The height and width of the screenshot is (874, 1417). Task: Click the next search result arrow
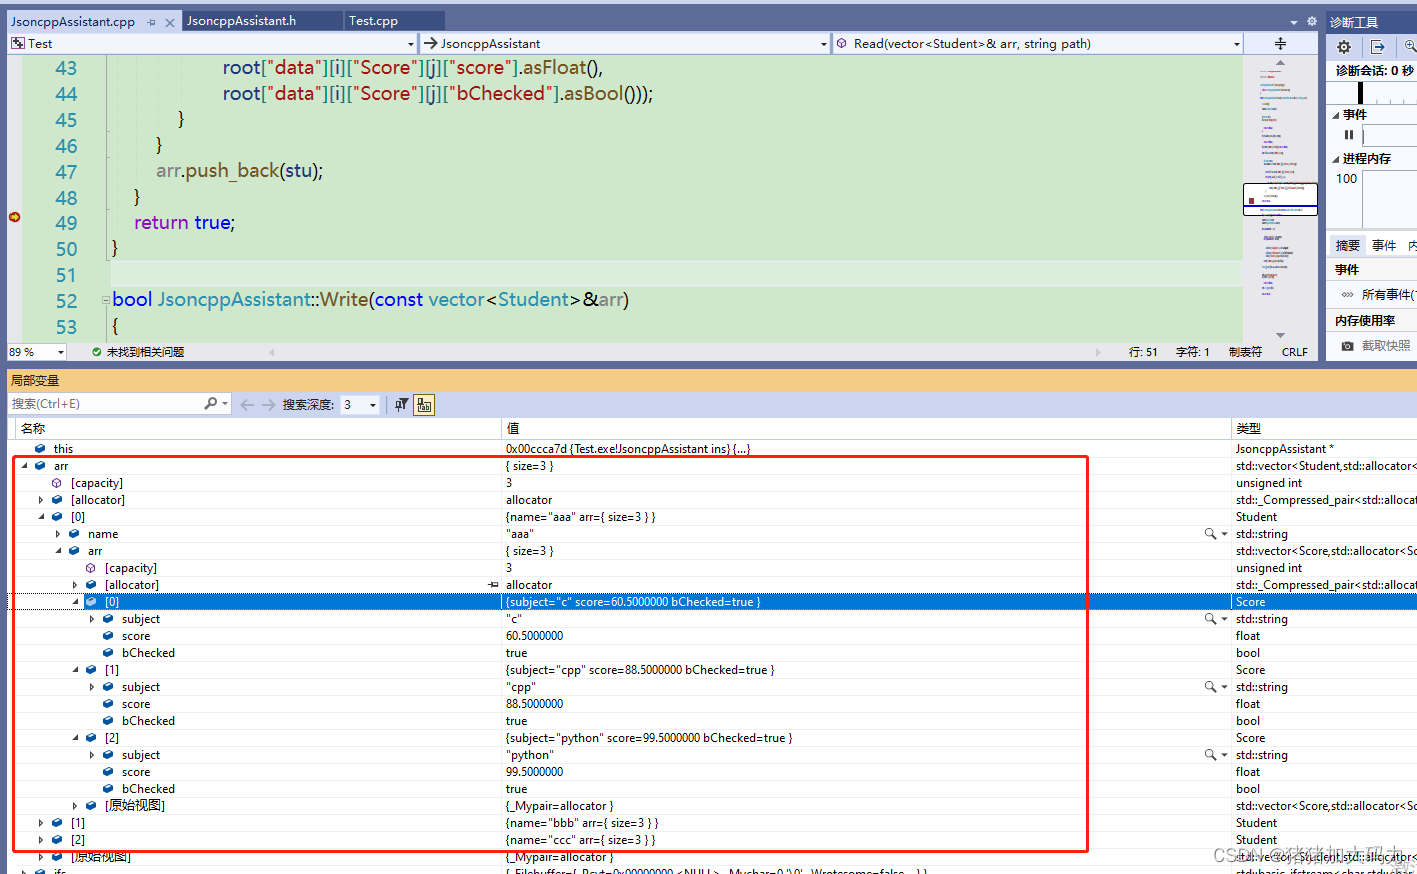pyautogui.click(x=268, y=405)
